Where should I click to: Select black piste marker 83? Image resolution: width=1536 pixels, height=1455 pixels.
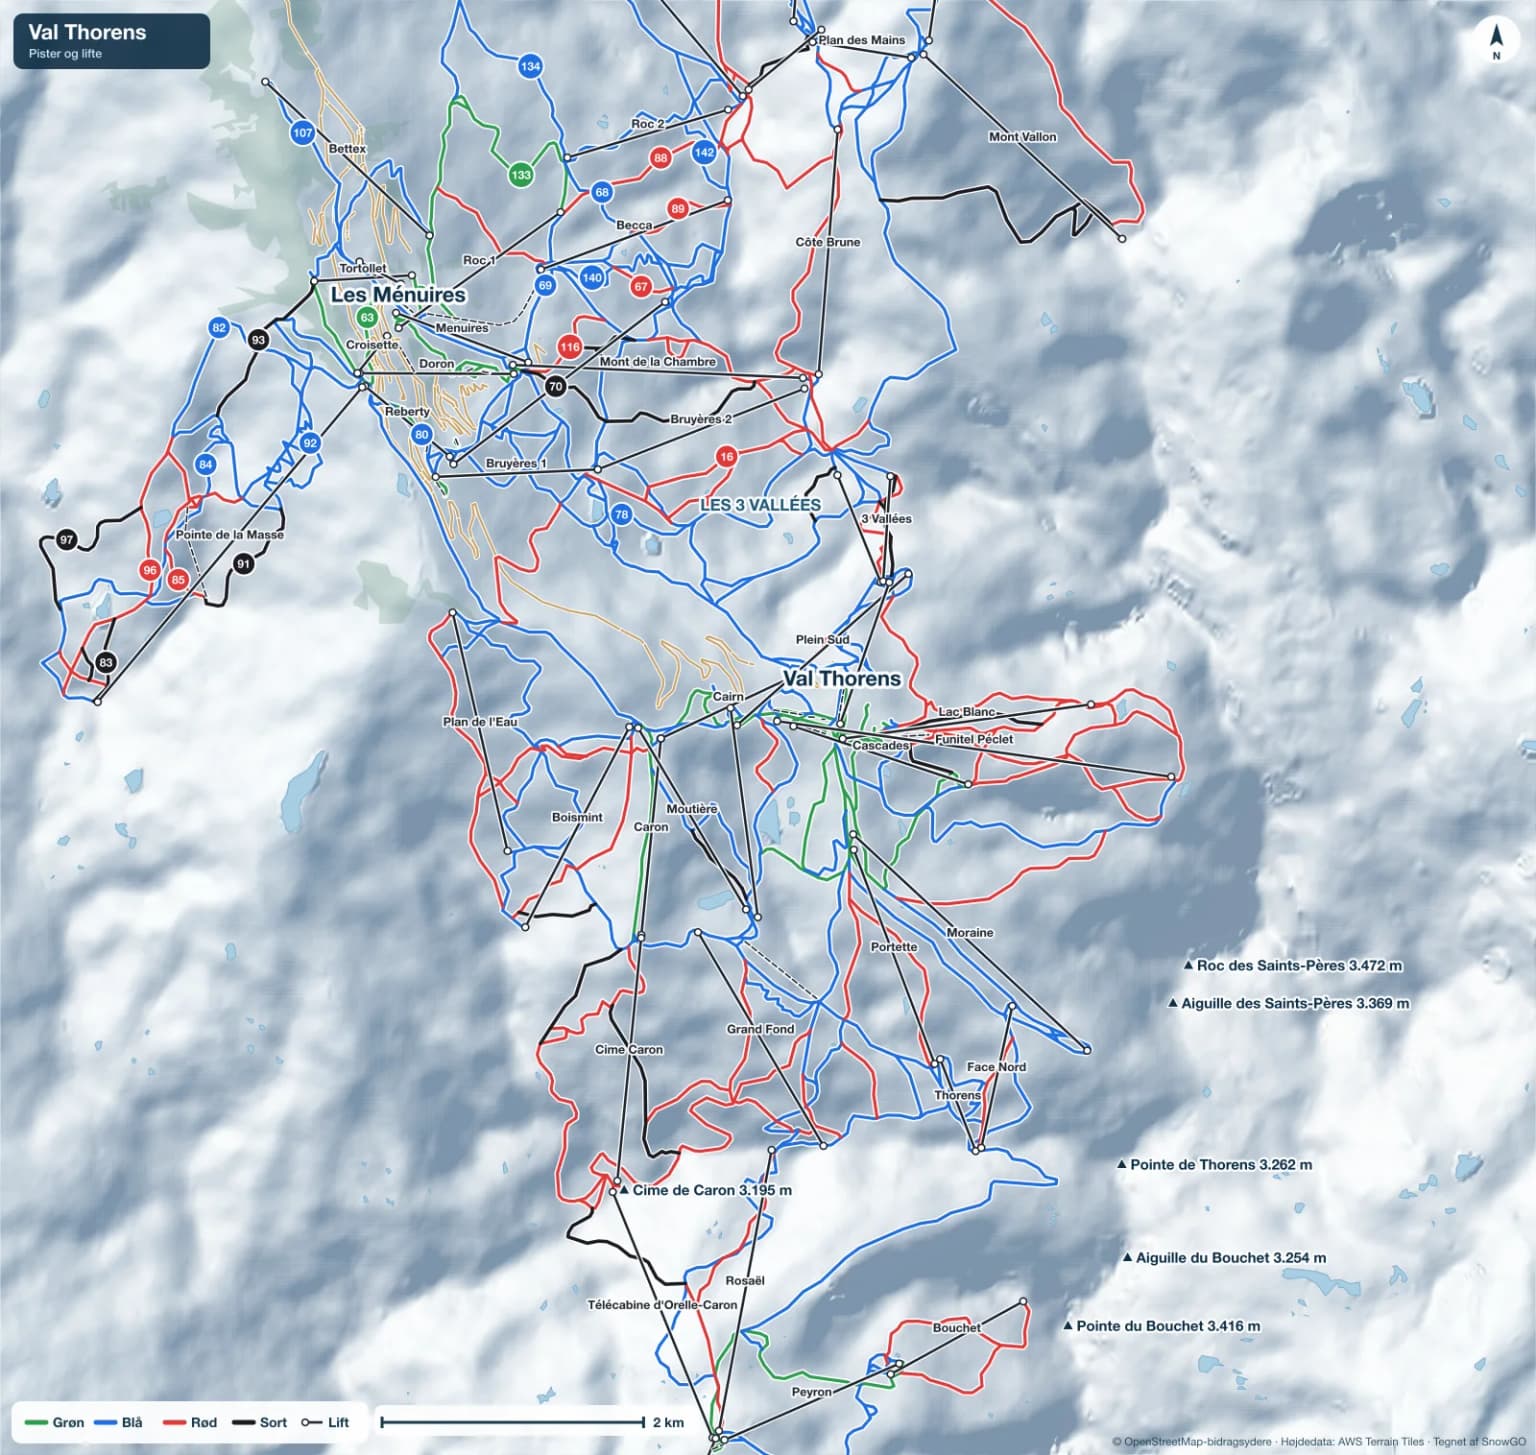click(x=106, y=662)
